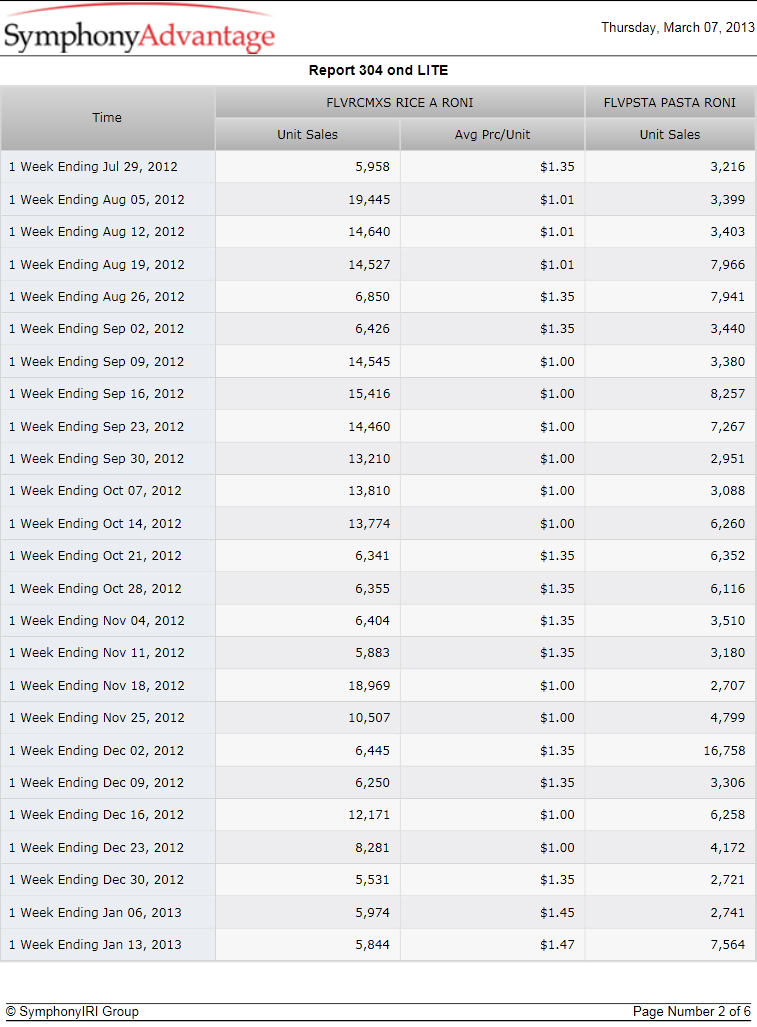Screen dimensions: 757x1027
Task: Click the FLVRCMXS RICE A RONI header
Action: point(399,102)
